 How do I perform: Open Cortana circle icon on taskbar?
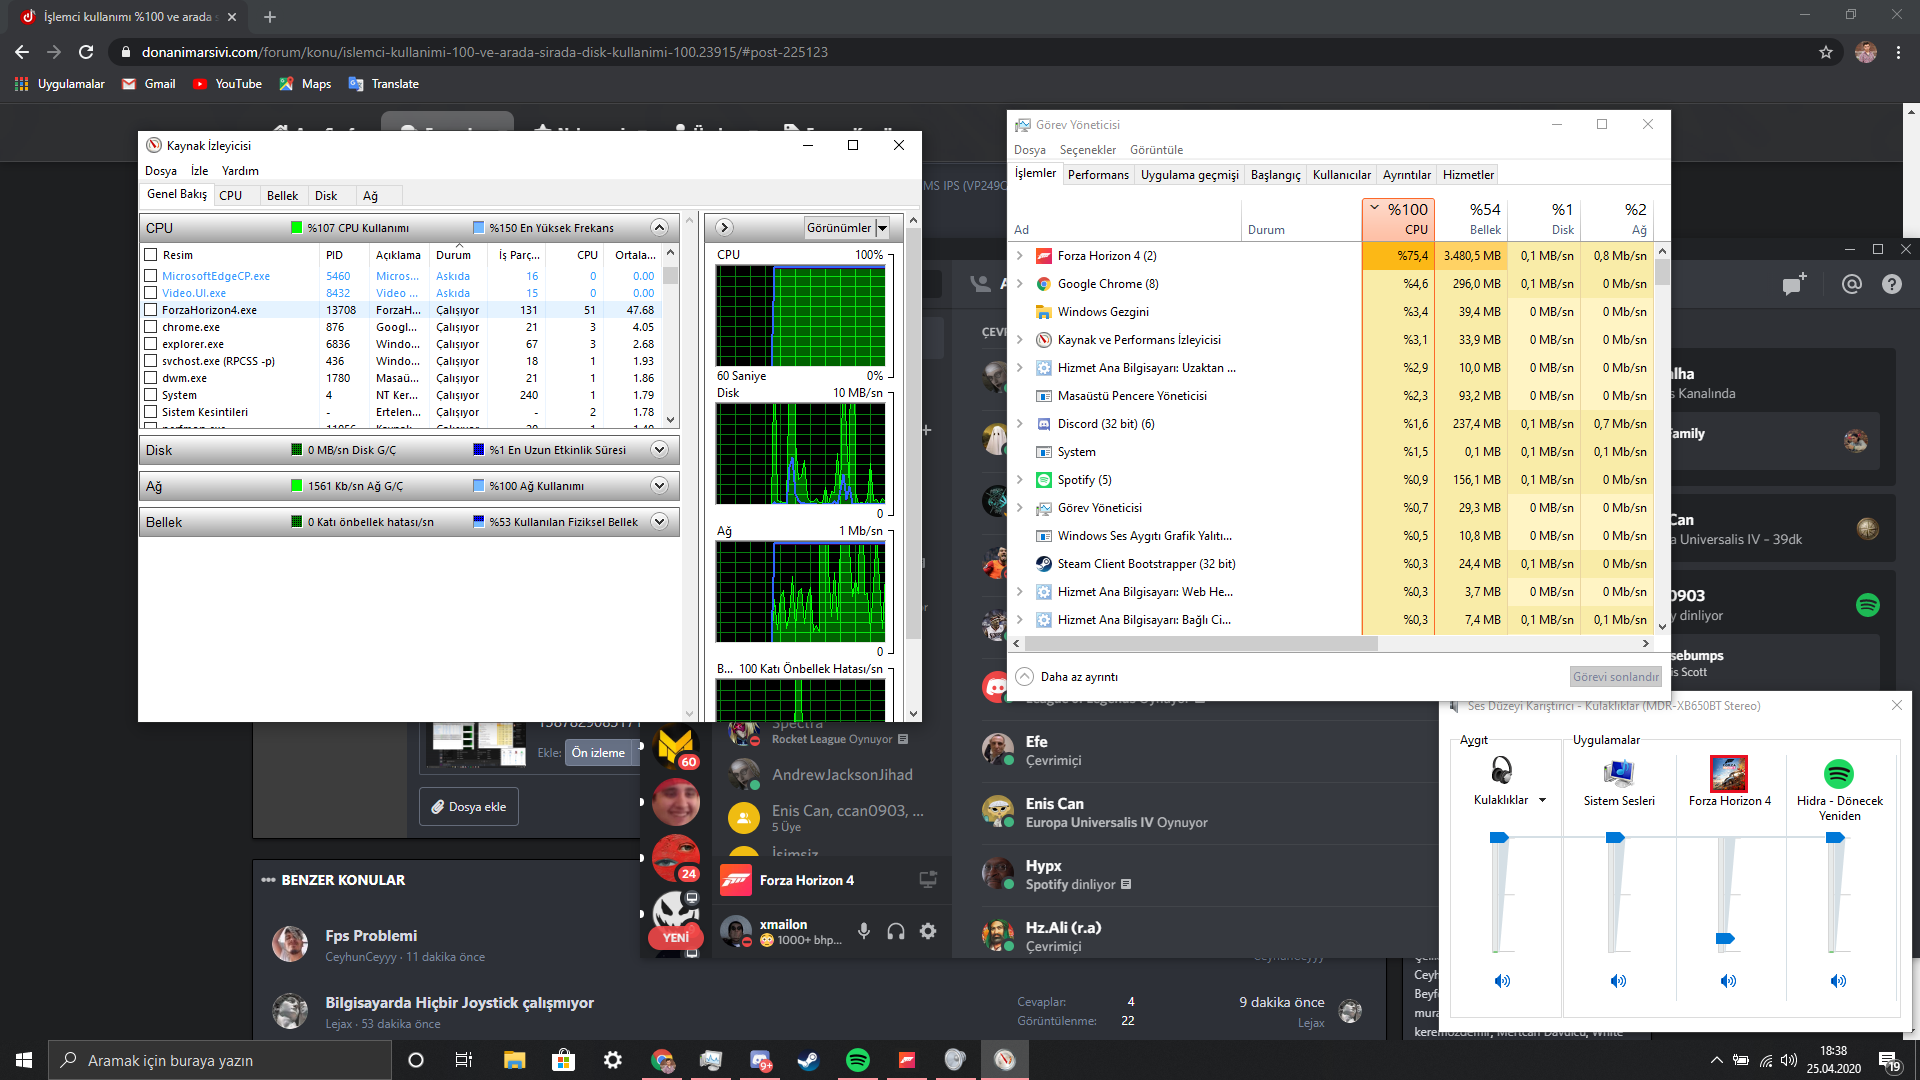(416, 1060)
